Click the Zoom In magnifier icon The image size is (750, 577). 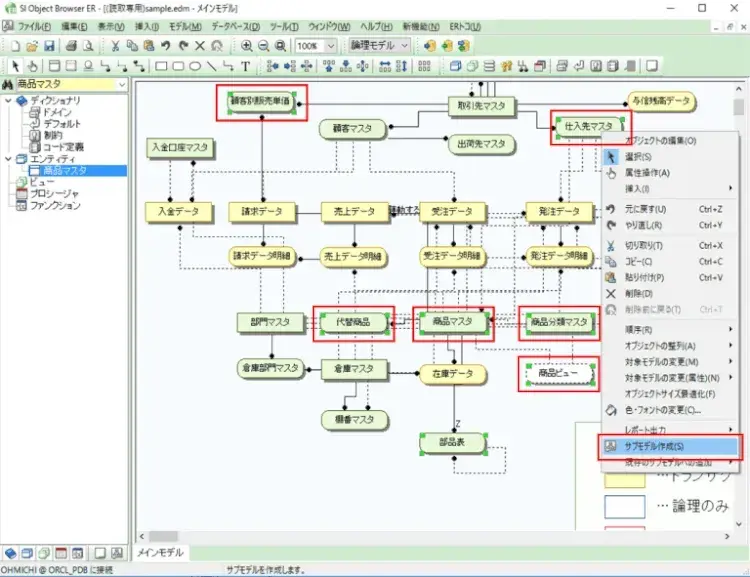pyautogui.click(x=246, y=46)
